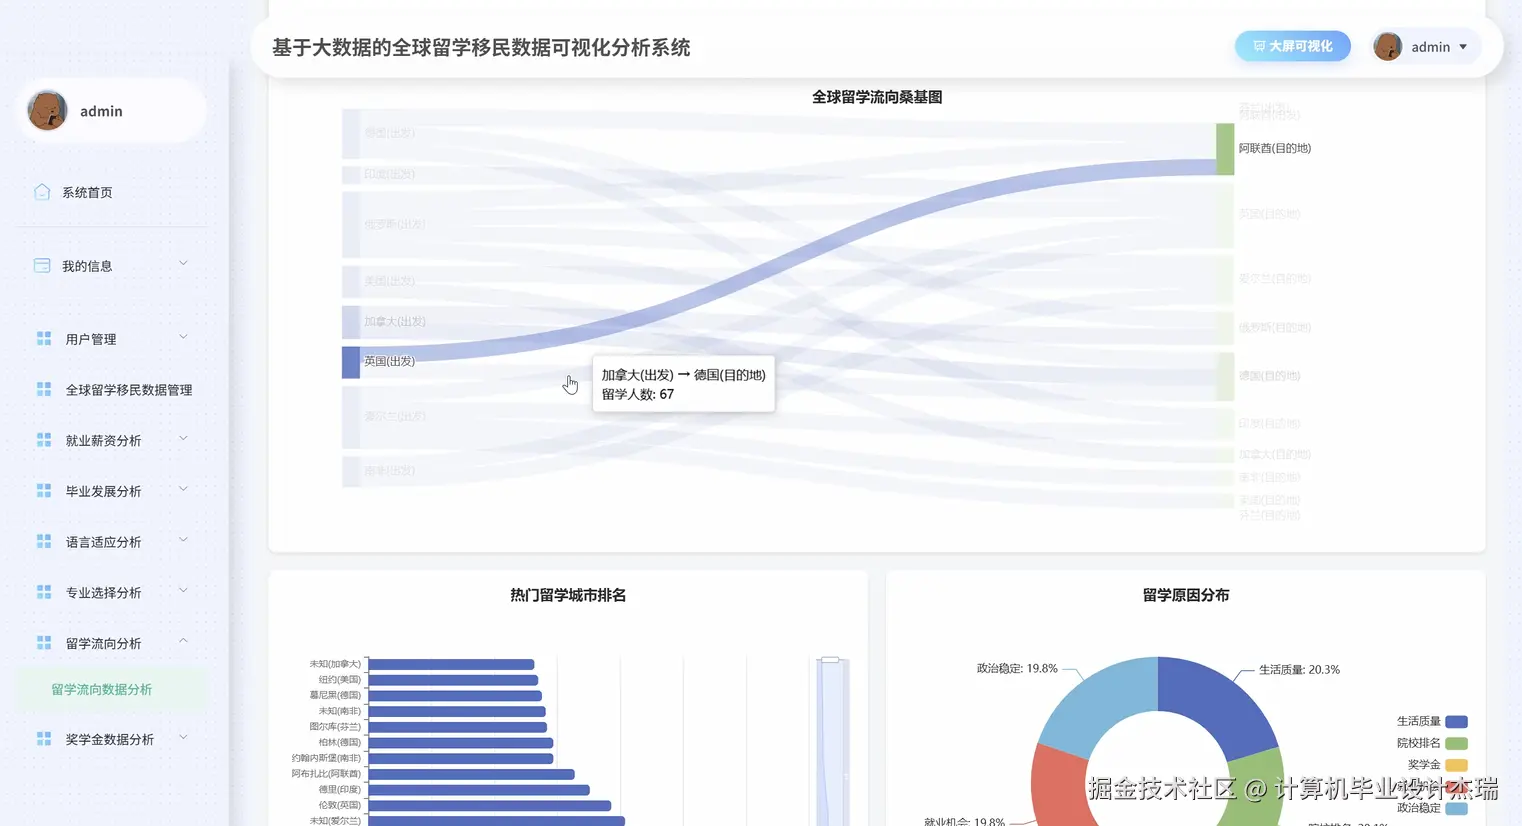The height and width of the screenshot is (826, 1522).
Task: Click the 毕业发展分析 grid icon
Action: pos(44,491)
